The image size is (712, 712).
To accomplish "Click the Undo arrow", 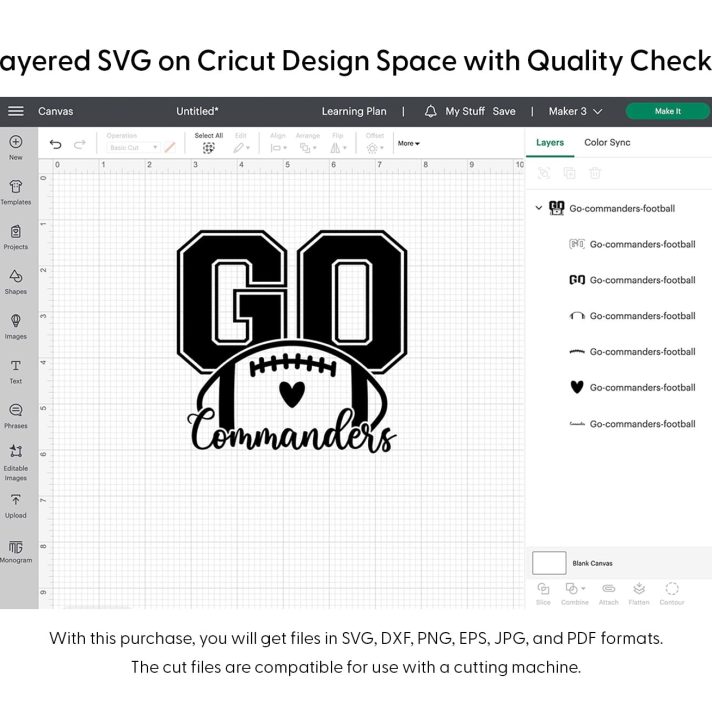I will click(x=55, y=144).
